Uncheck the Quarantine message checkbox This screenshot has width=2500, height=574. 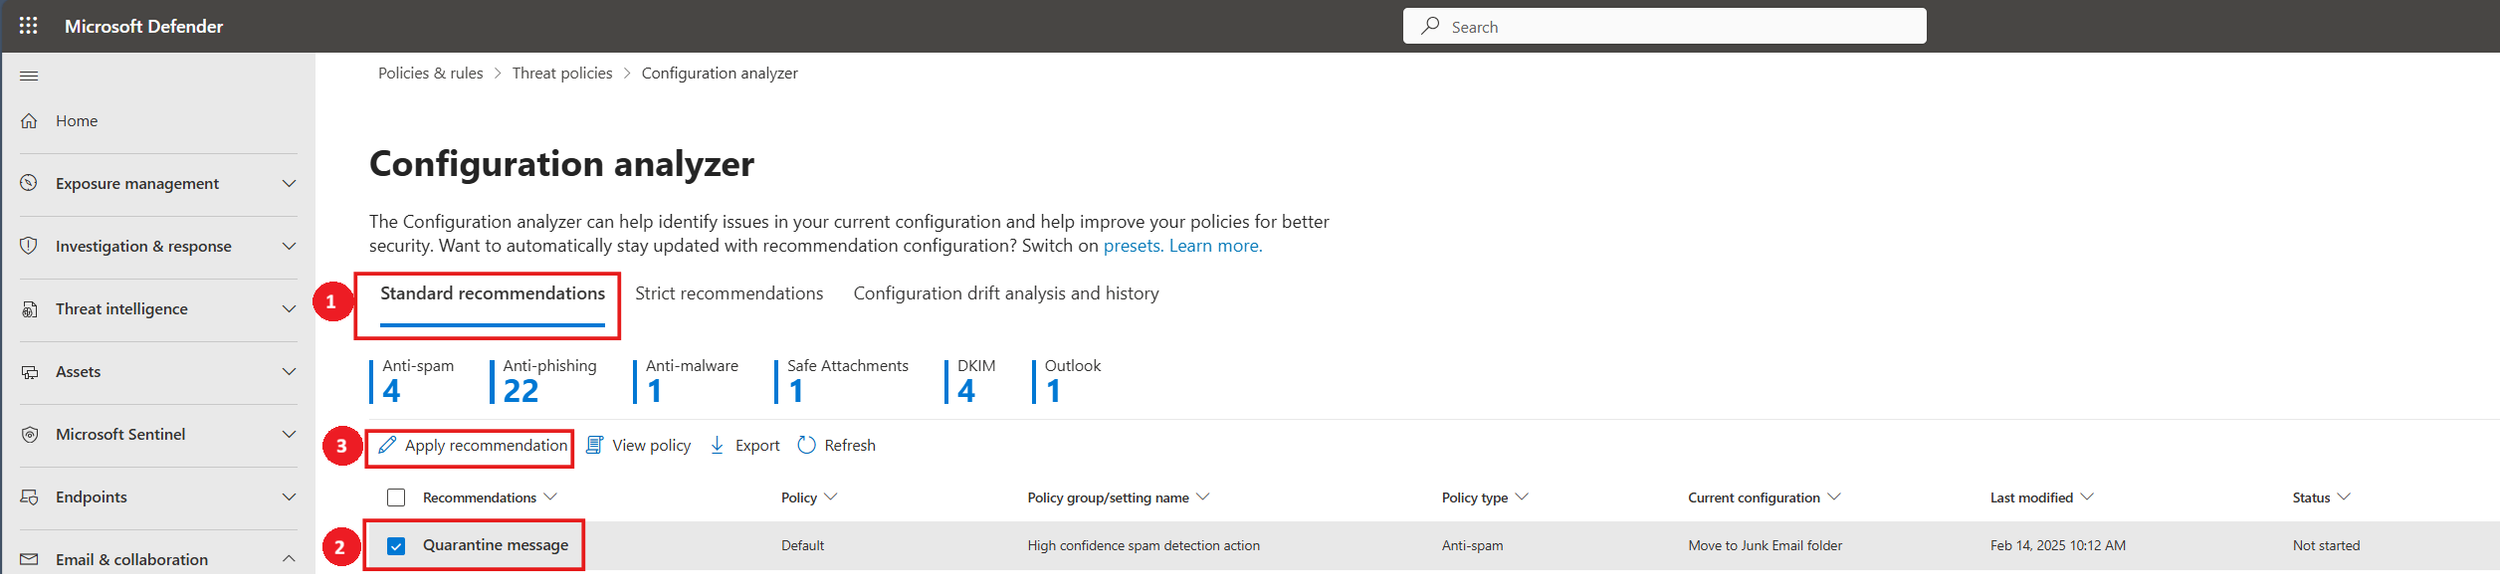(396, 546)
